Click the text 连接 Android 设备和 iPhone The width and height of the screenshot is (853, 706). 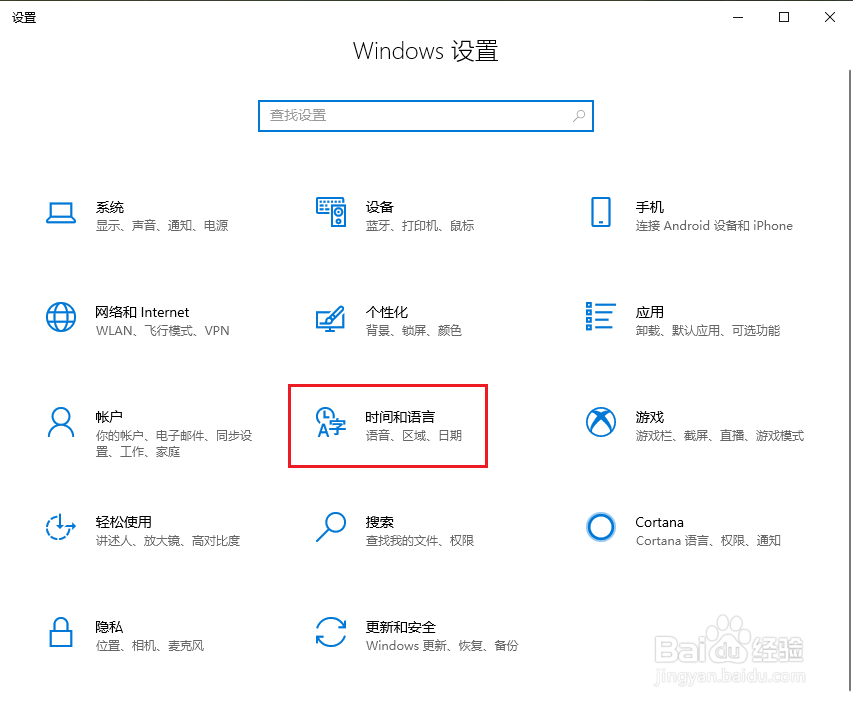(714, 226)
